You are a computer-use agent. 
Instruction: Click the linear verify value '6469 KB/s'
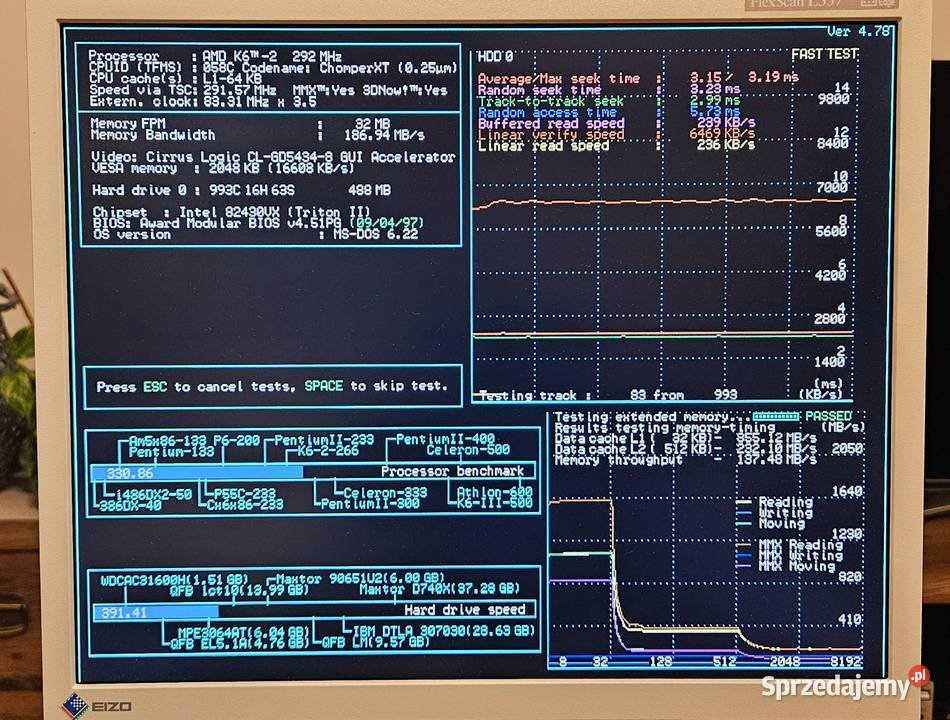pyautogui.click(x=722, y=134)
